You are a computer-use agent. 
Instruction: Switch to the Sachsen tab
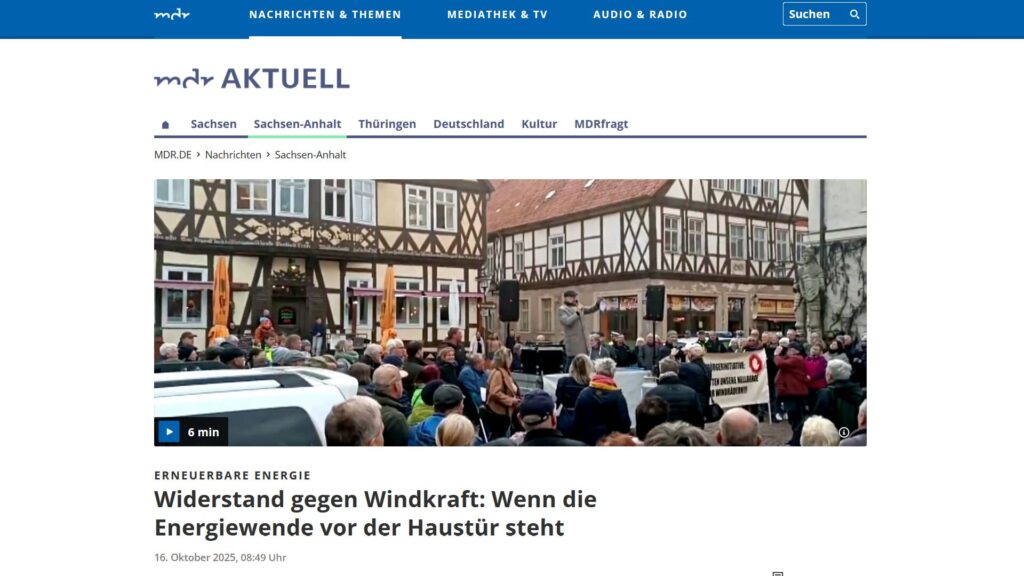(x=214, y=124)
